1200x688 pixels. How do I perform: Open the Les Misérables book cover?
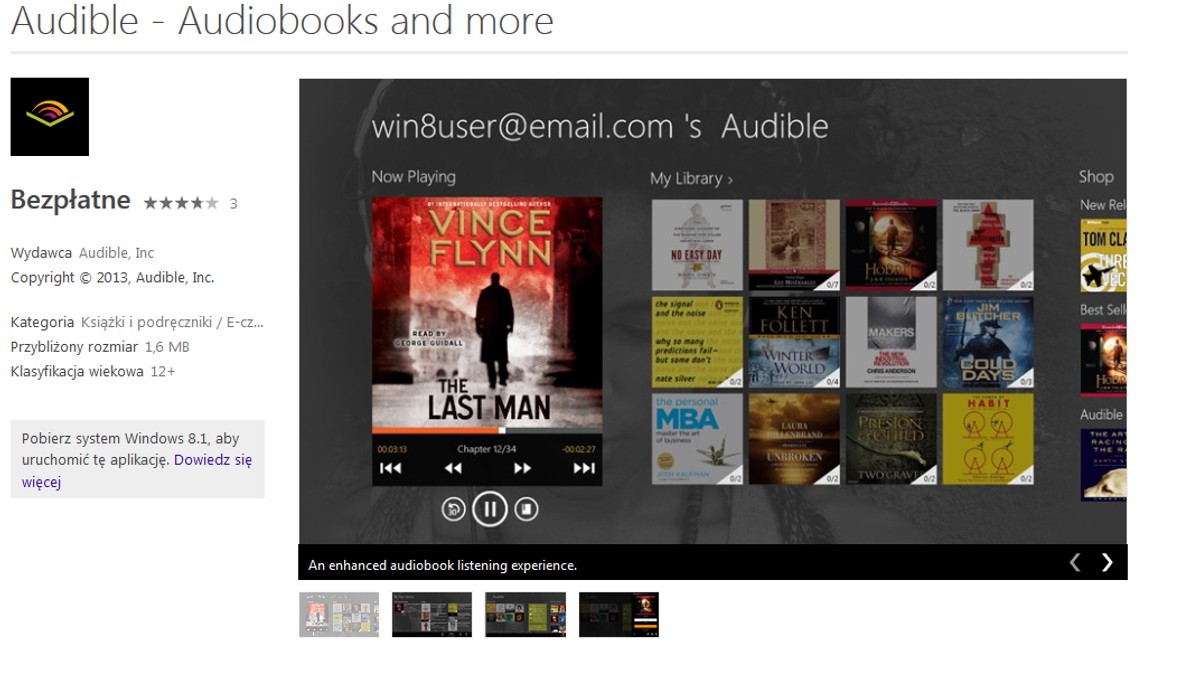[x=794, y=245]
